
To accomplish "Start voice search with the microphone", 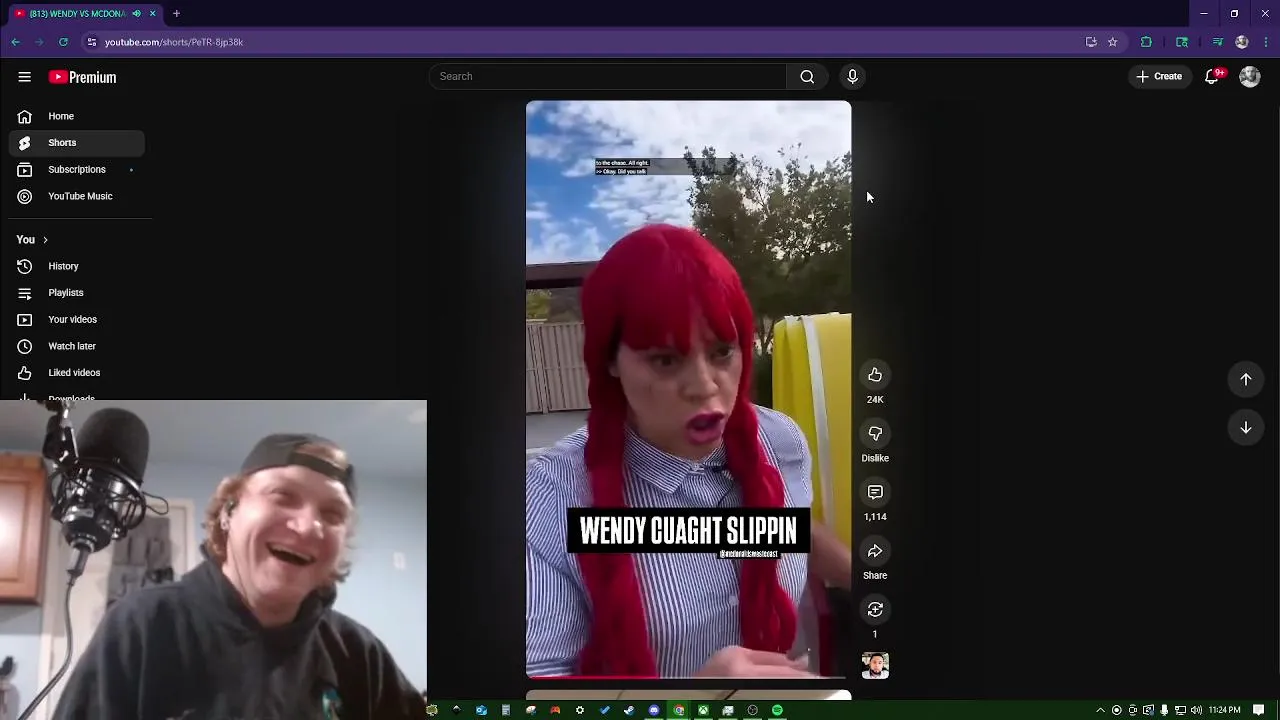I will tap(852, 76).
